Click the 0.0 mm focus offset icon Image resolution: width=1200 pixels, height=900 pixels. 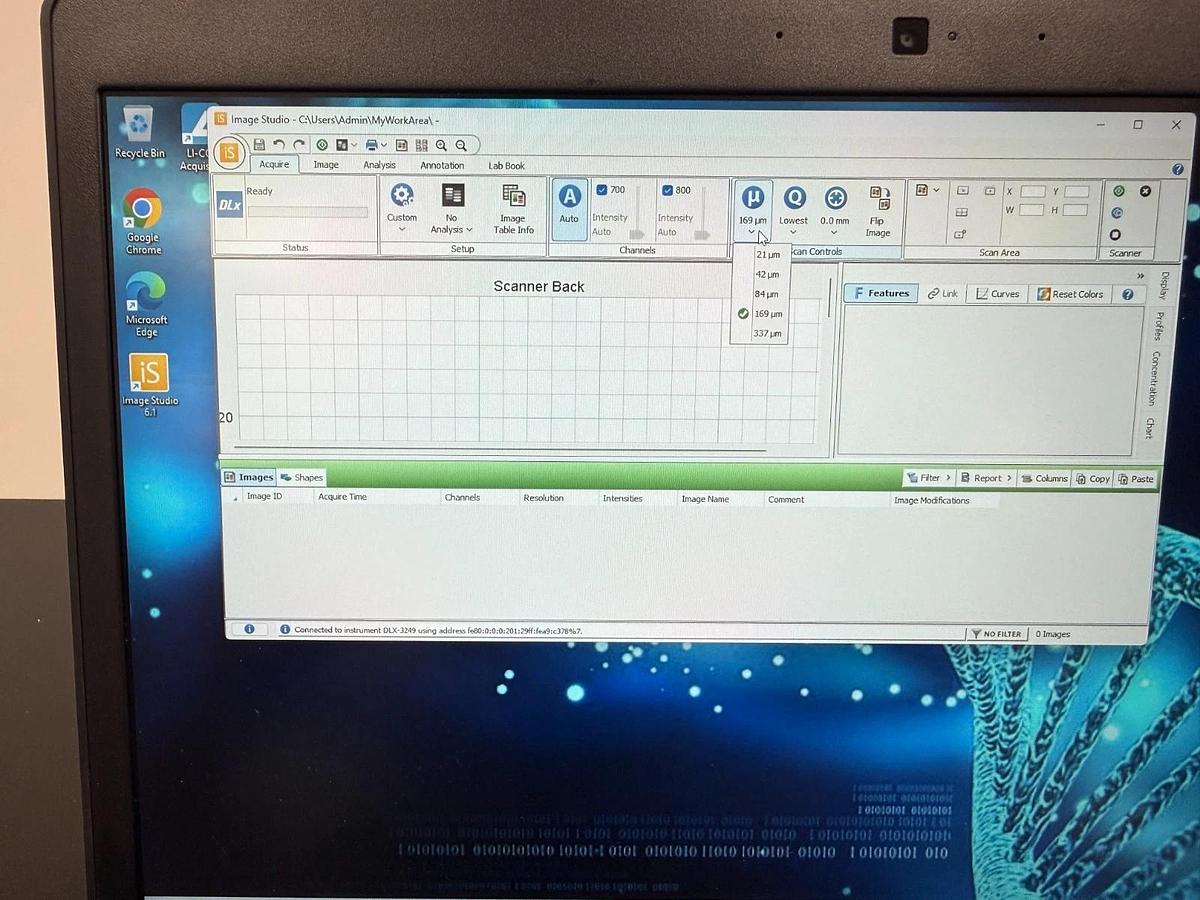click(835, 197)
